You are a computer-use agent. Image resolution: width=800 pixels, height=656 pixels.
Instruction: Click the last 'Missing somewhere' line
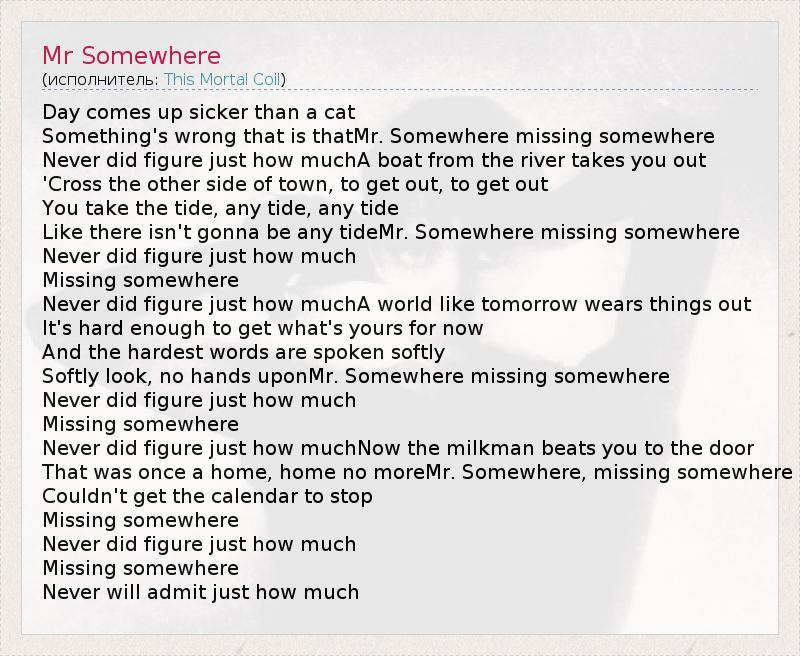140,568
